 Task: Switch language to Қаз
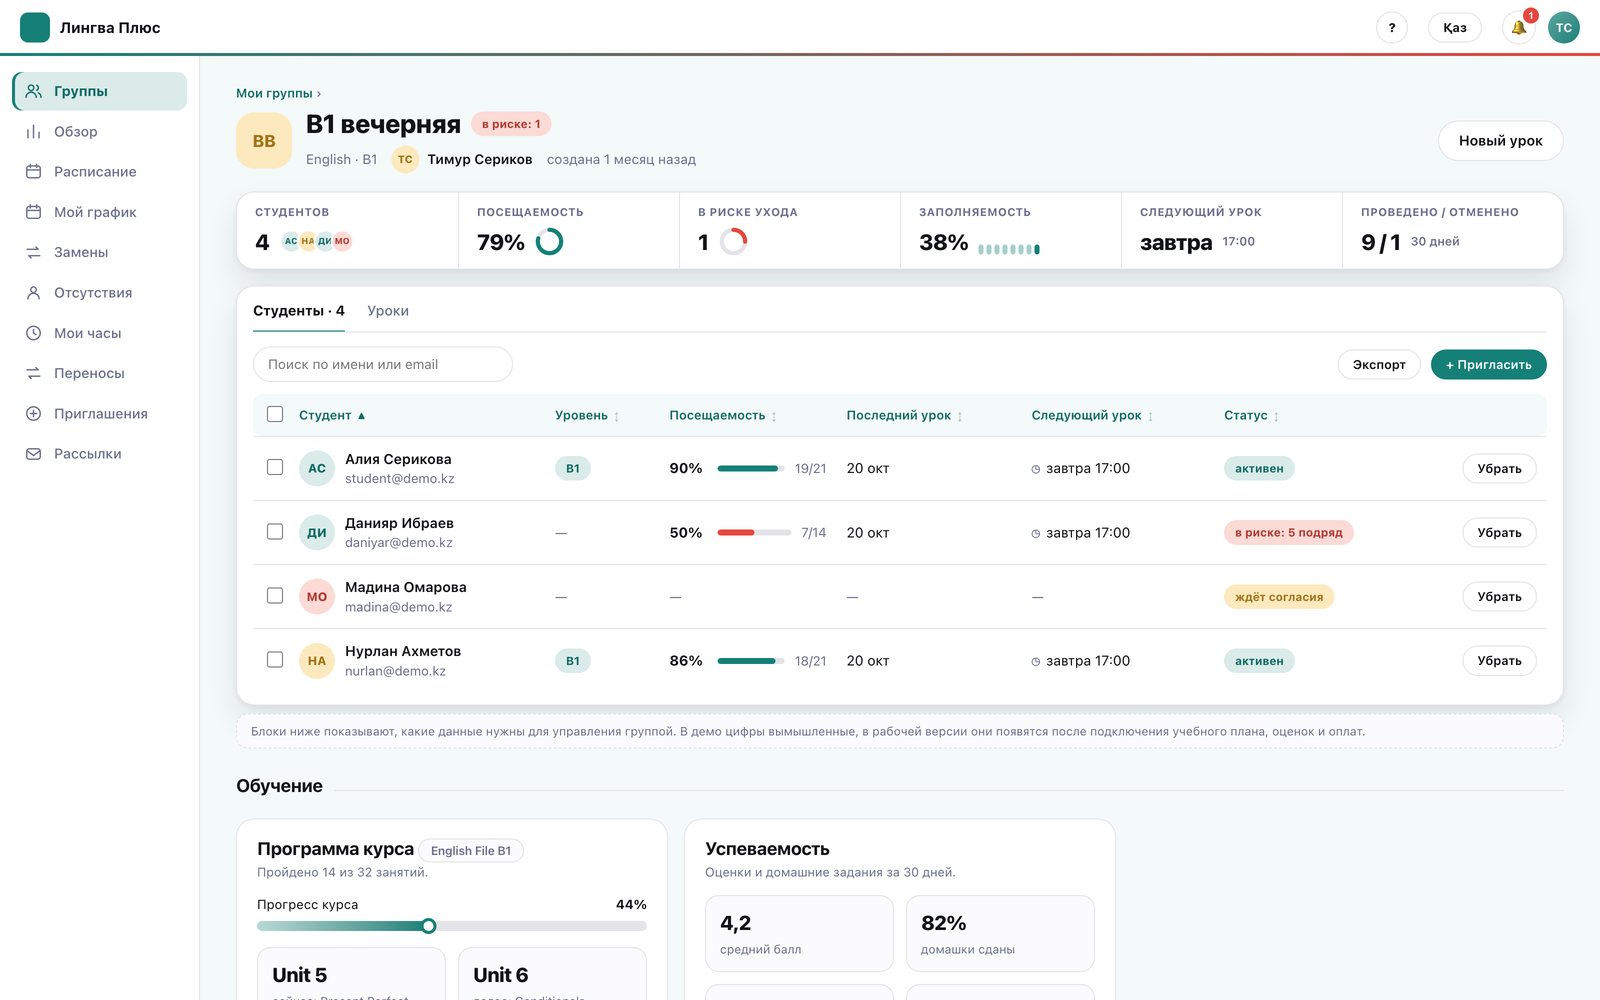(x=1455, y=27)
